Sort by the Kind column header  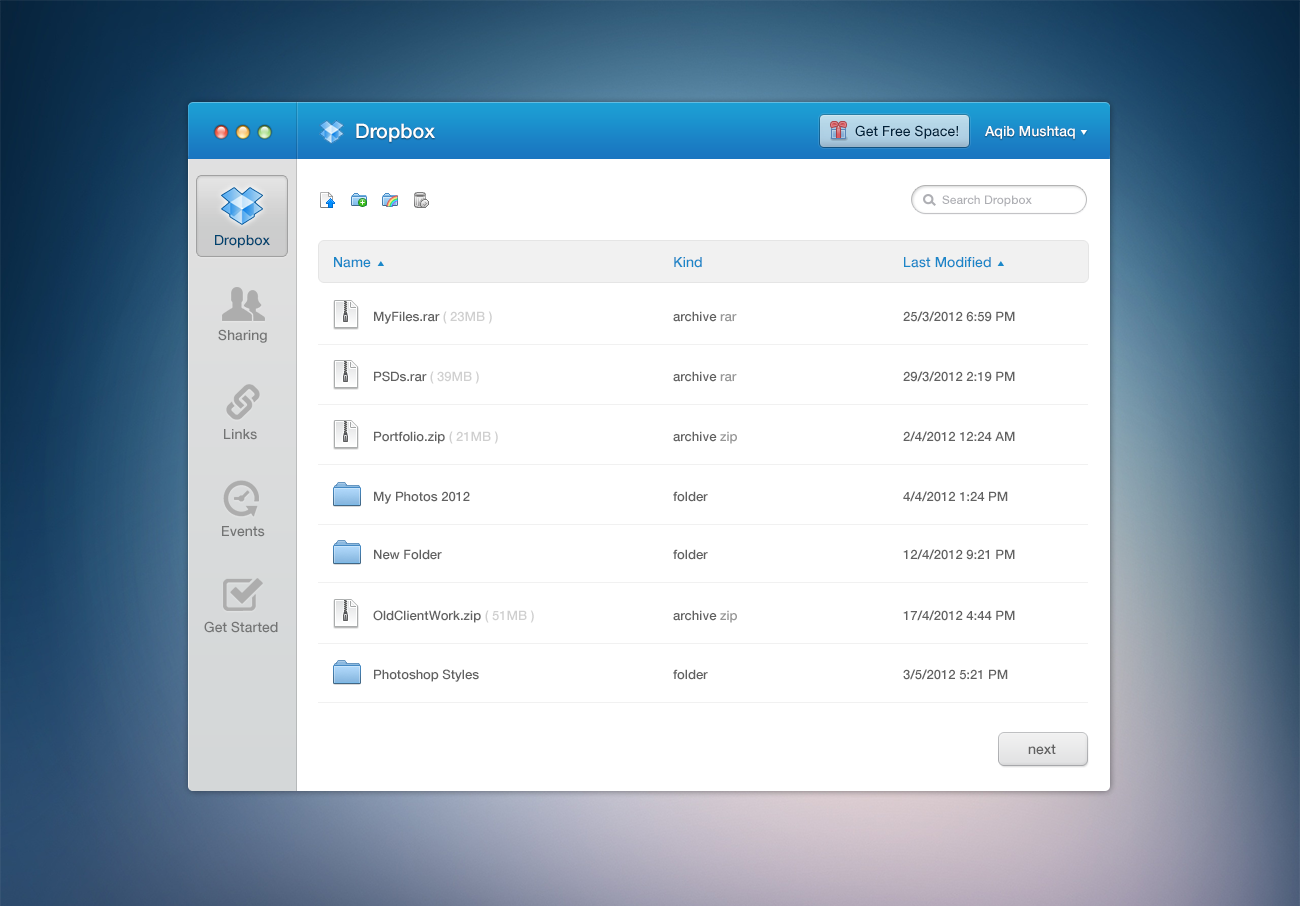click(688, 262)
